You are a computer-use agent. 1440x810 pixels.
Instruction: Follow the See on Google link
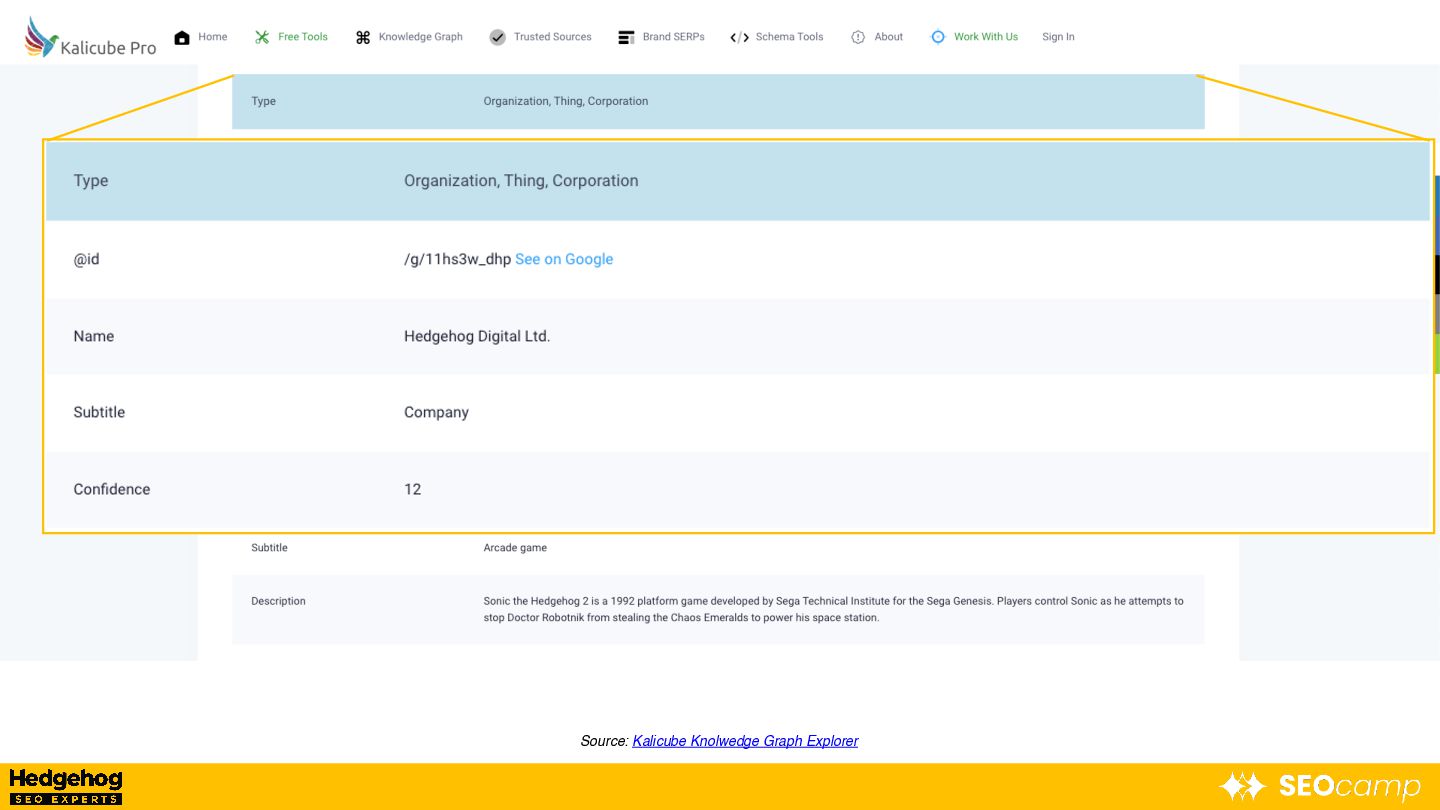[x=564, y=259]
